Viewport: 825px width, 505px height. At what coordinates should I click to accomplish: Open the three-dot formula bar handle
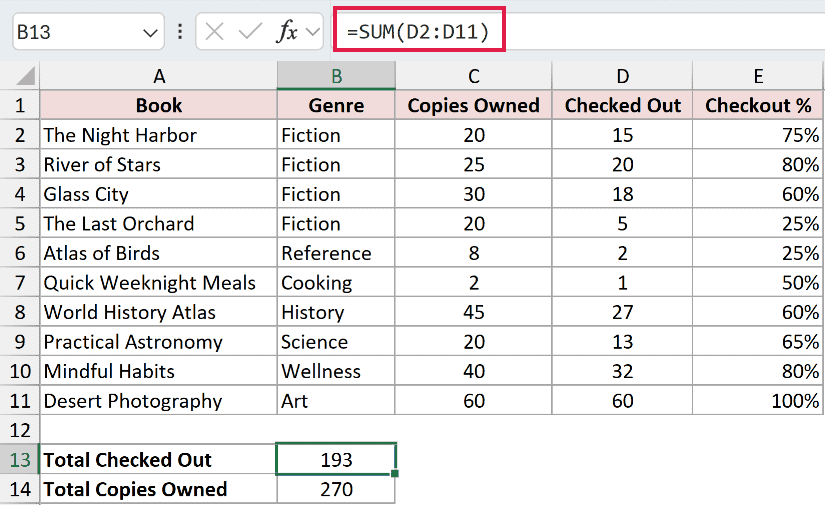pos(180,32)
